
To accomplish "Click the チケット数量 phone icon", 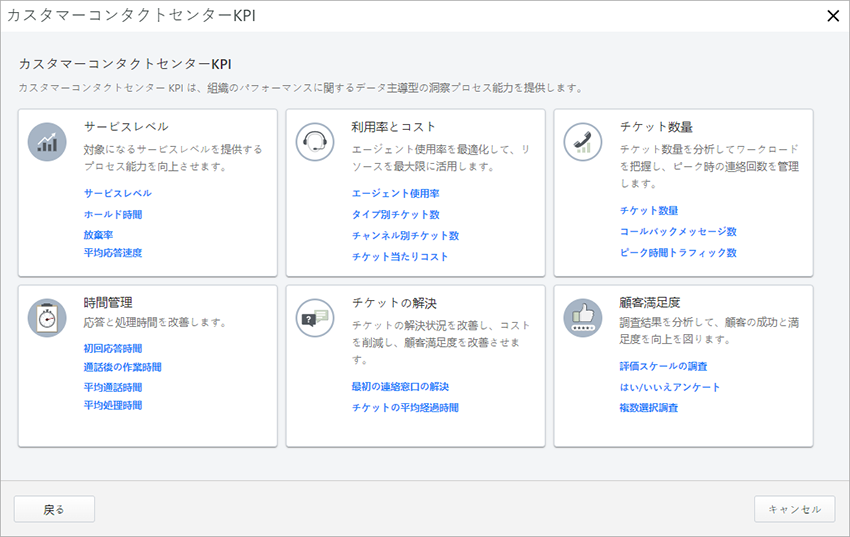I will pyautogui.click(x=583, y=141).
